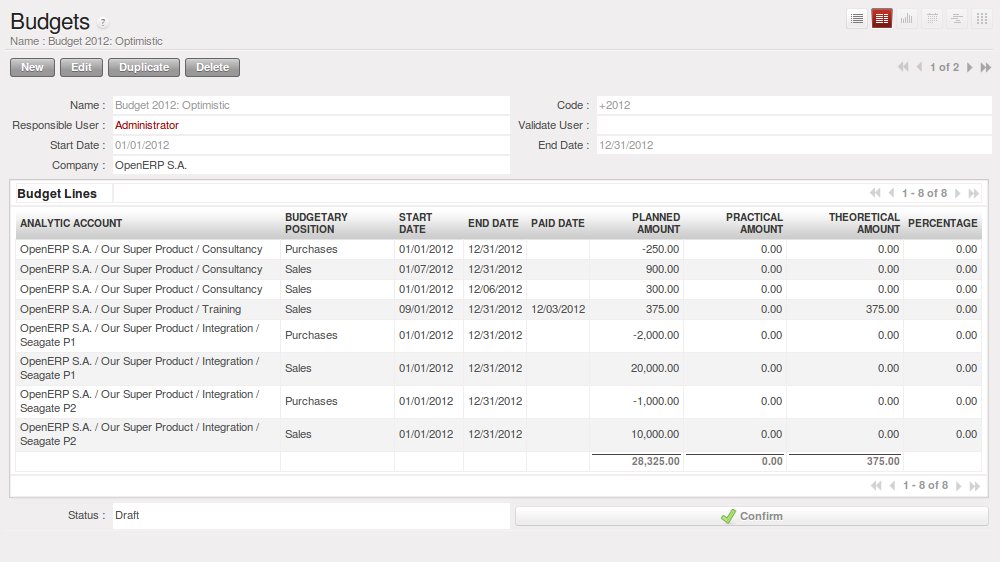
Task: Select the Seagate P2 Purchases row
Action: [x=499, y=401]
